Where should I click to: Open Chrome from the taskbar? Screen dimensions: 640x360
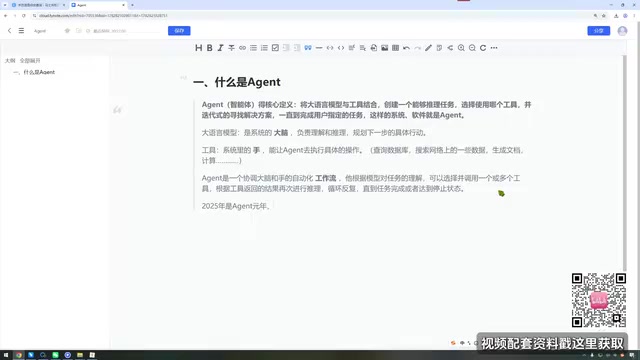tap(18, 355)
